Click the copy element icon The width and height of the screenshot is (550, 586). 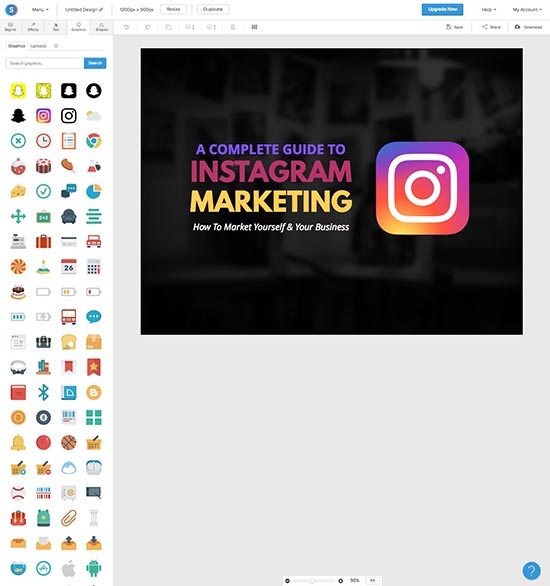coord(169,27)
